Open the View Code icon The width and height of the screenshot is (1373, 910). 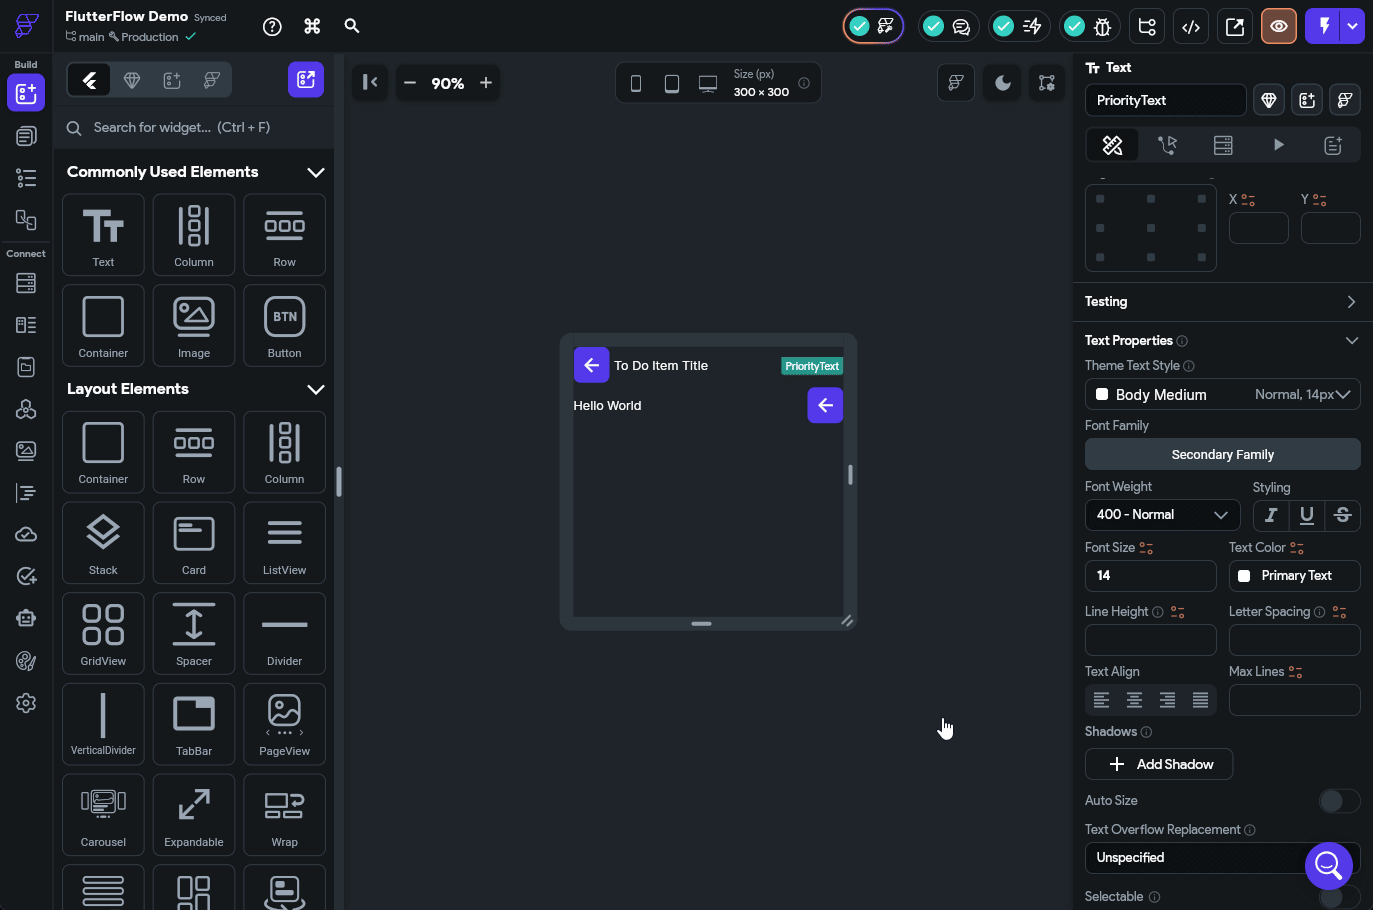pyautogui.click(x=1191, y=27)
